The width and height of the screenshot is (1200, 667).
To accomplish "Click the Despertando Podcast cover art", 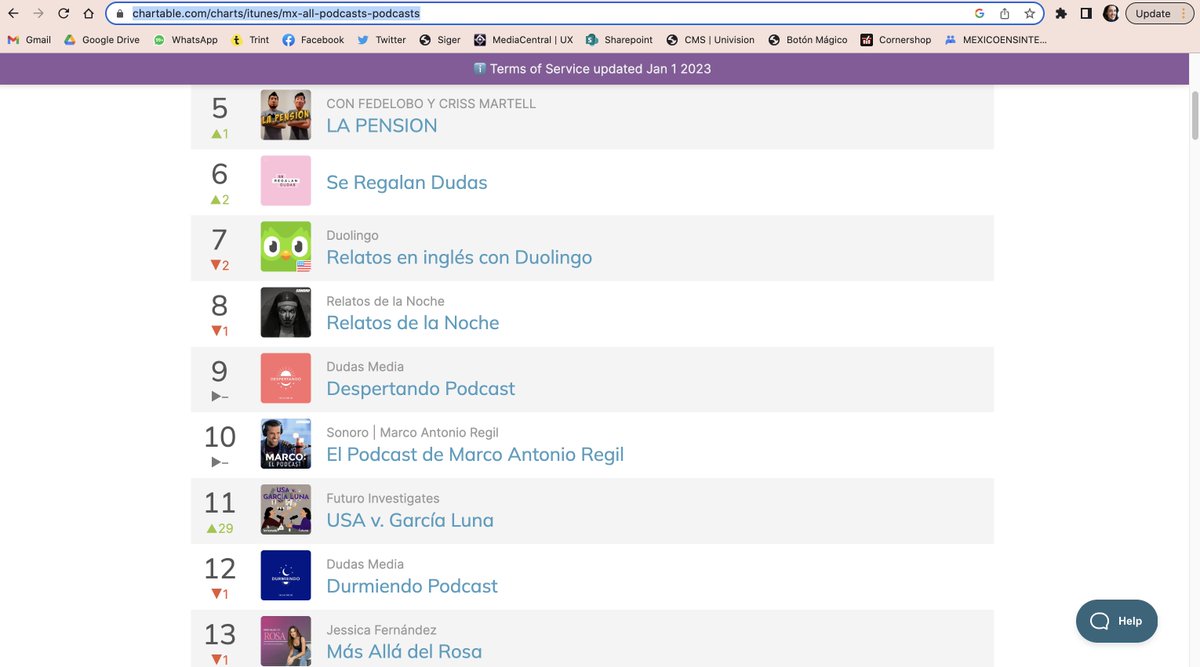I will coord(285,378).
